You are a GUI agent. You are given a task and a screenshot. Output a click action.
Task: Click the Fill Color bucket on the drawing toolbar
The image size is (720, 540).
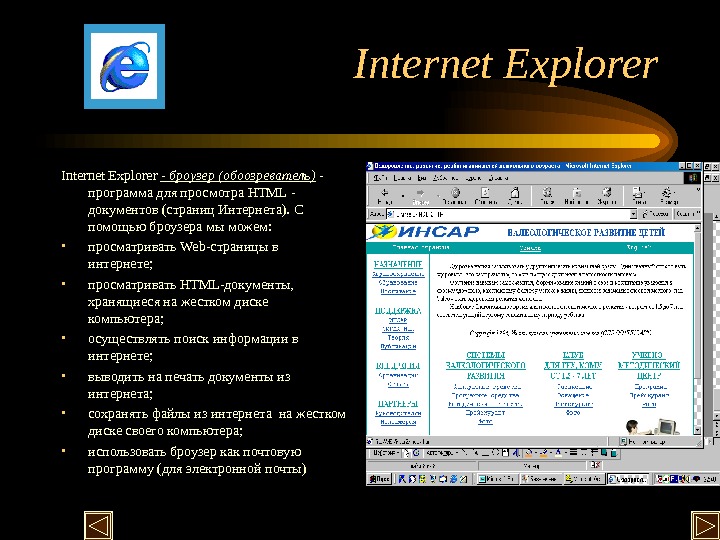(529, 453)
